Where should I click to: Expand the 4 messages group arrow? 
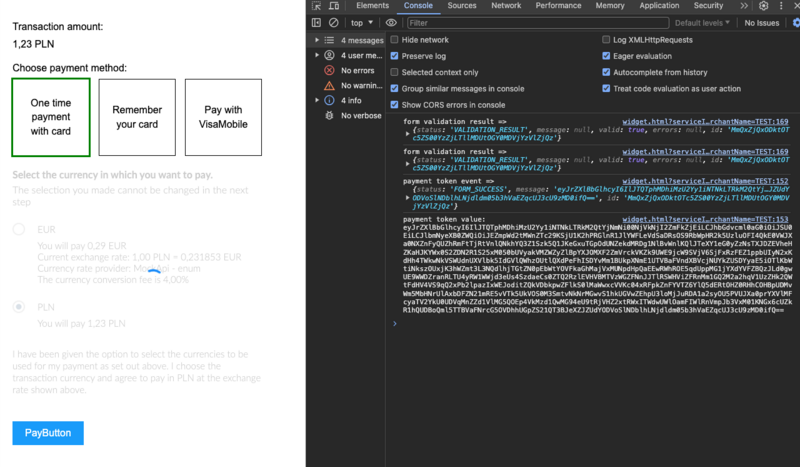point(317,40)
